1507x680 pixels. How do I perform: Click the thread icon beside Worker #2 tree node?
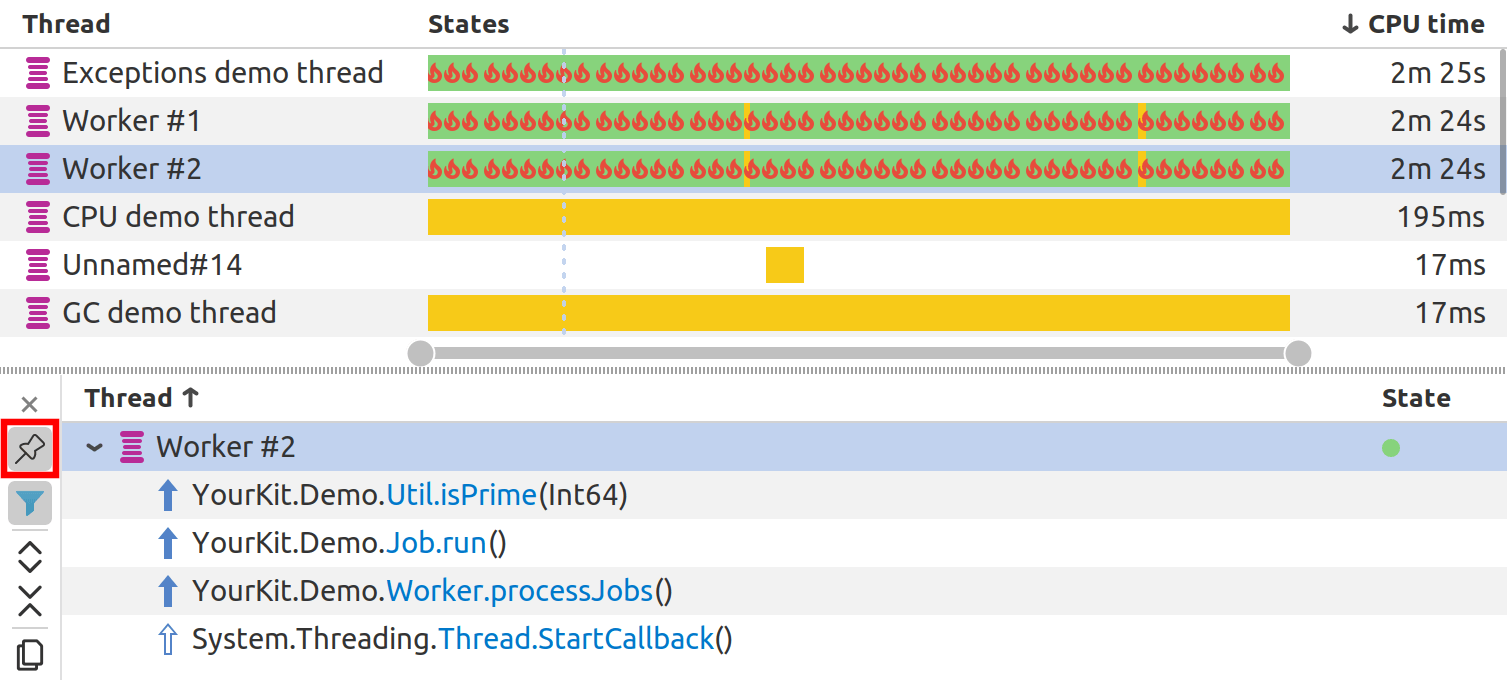click(x=132, y=447)
